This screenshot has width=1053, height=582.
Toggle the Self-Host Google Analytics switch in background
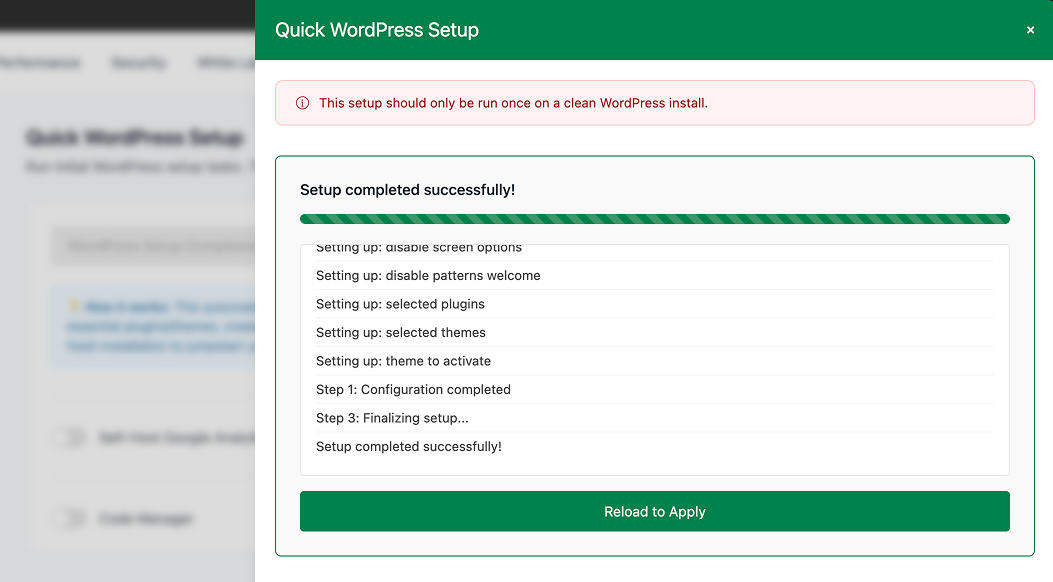coord(69,438)
